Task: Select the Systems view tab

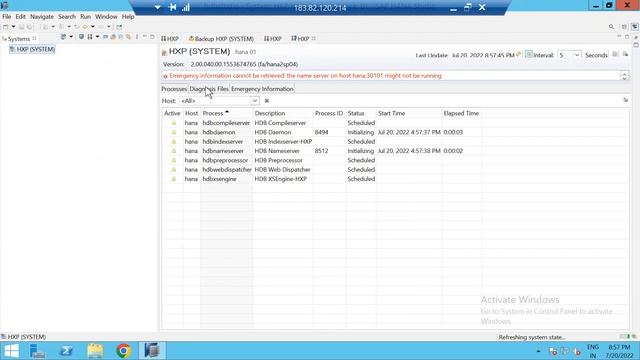Action: [x=19, y=39]
